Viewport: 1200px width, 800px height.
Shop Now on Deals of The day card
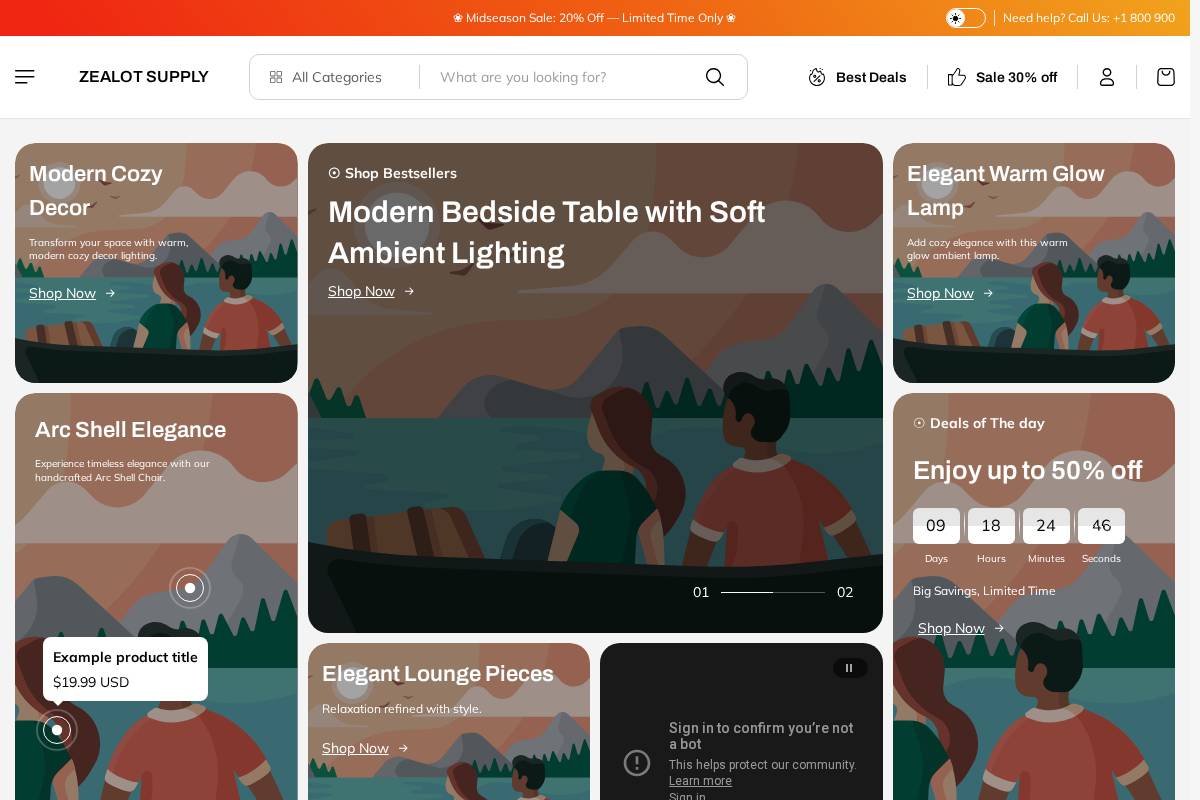pos(961,628)
